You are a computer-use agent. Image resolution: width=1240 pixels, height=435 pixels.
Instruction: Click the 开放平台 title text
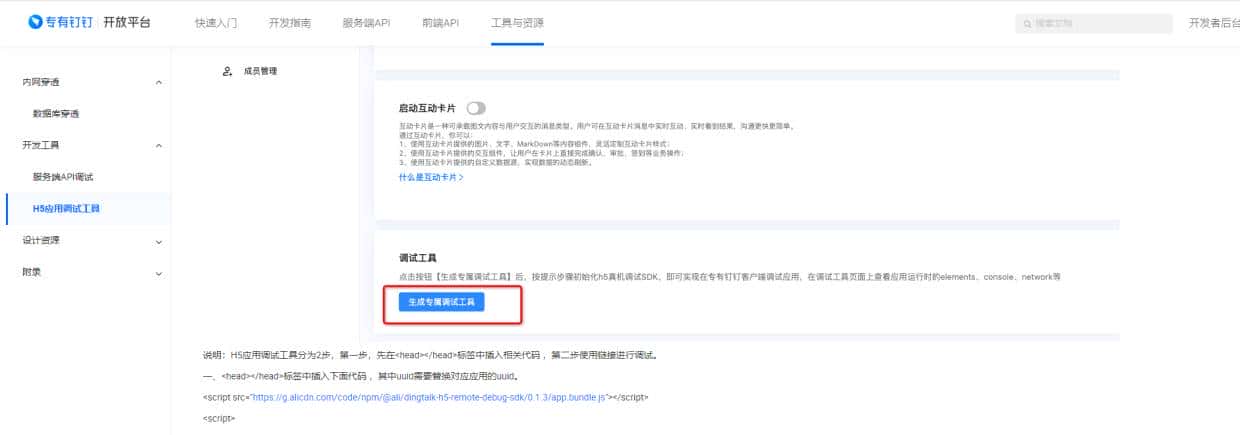coord(127,22)
